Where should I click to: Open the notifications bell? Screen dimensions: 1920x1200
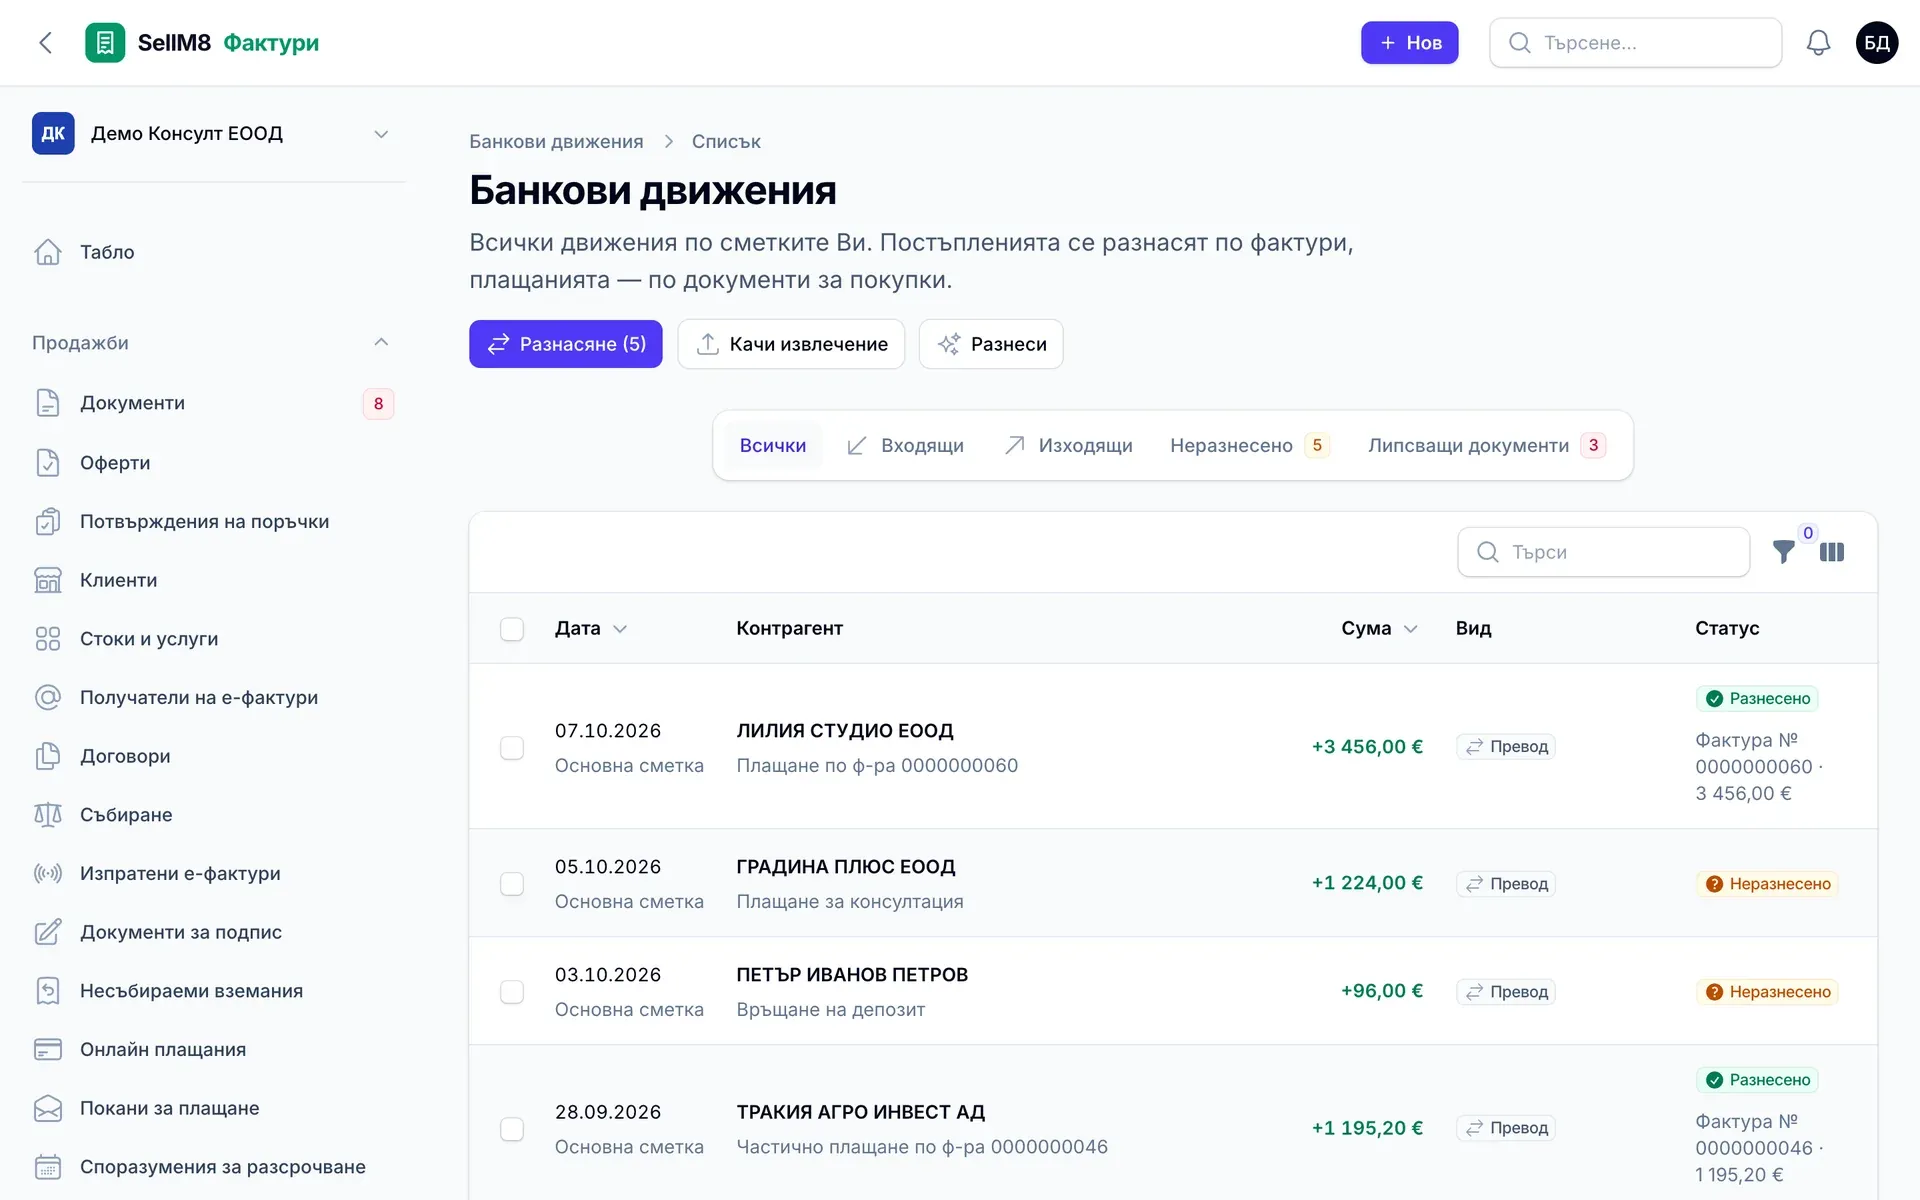coord(1818,43)
